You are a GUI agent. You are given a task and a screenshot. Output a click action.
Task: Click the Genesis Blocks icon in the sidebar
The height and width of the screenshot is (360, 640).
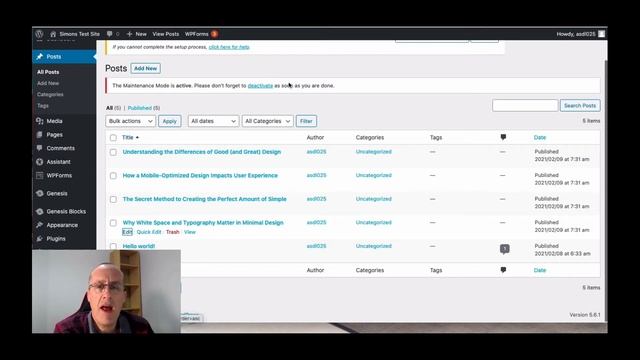pyautogui.click(x=40, y=211)
